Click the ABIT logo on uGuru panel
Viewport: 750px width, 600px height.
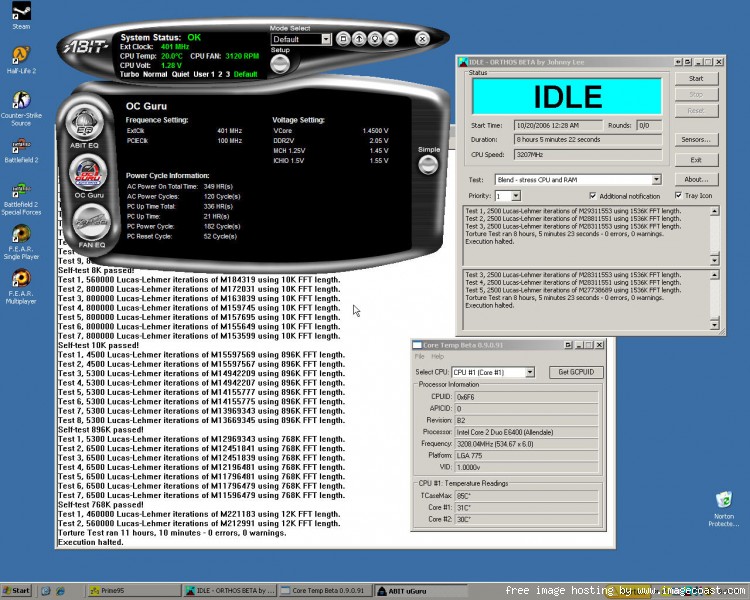tap(86, 47)
